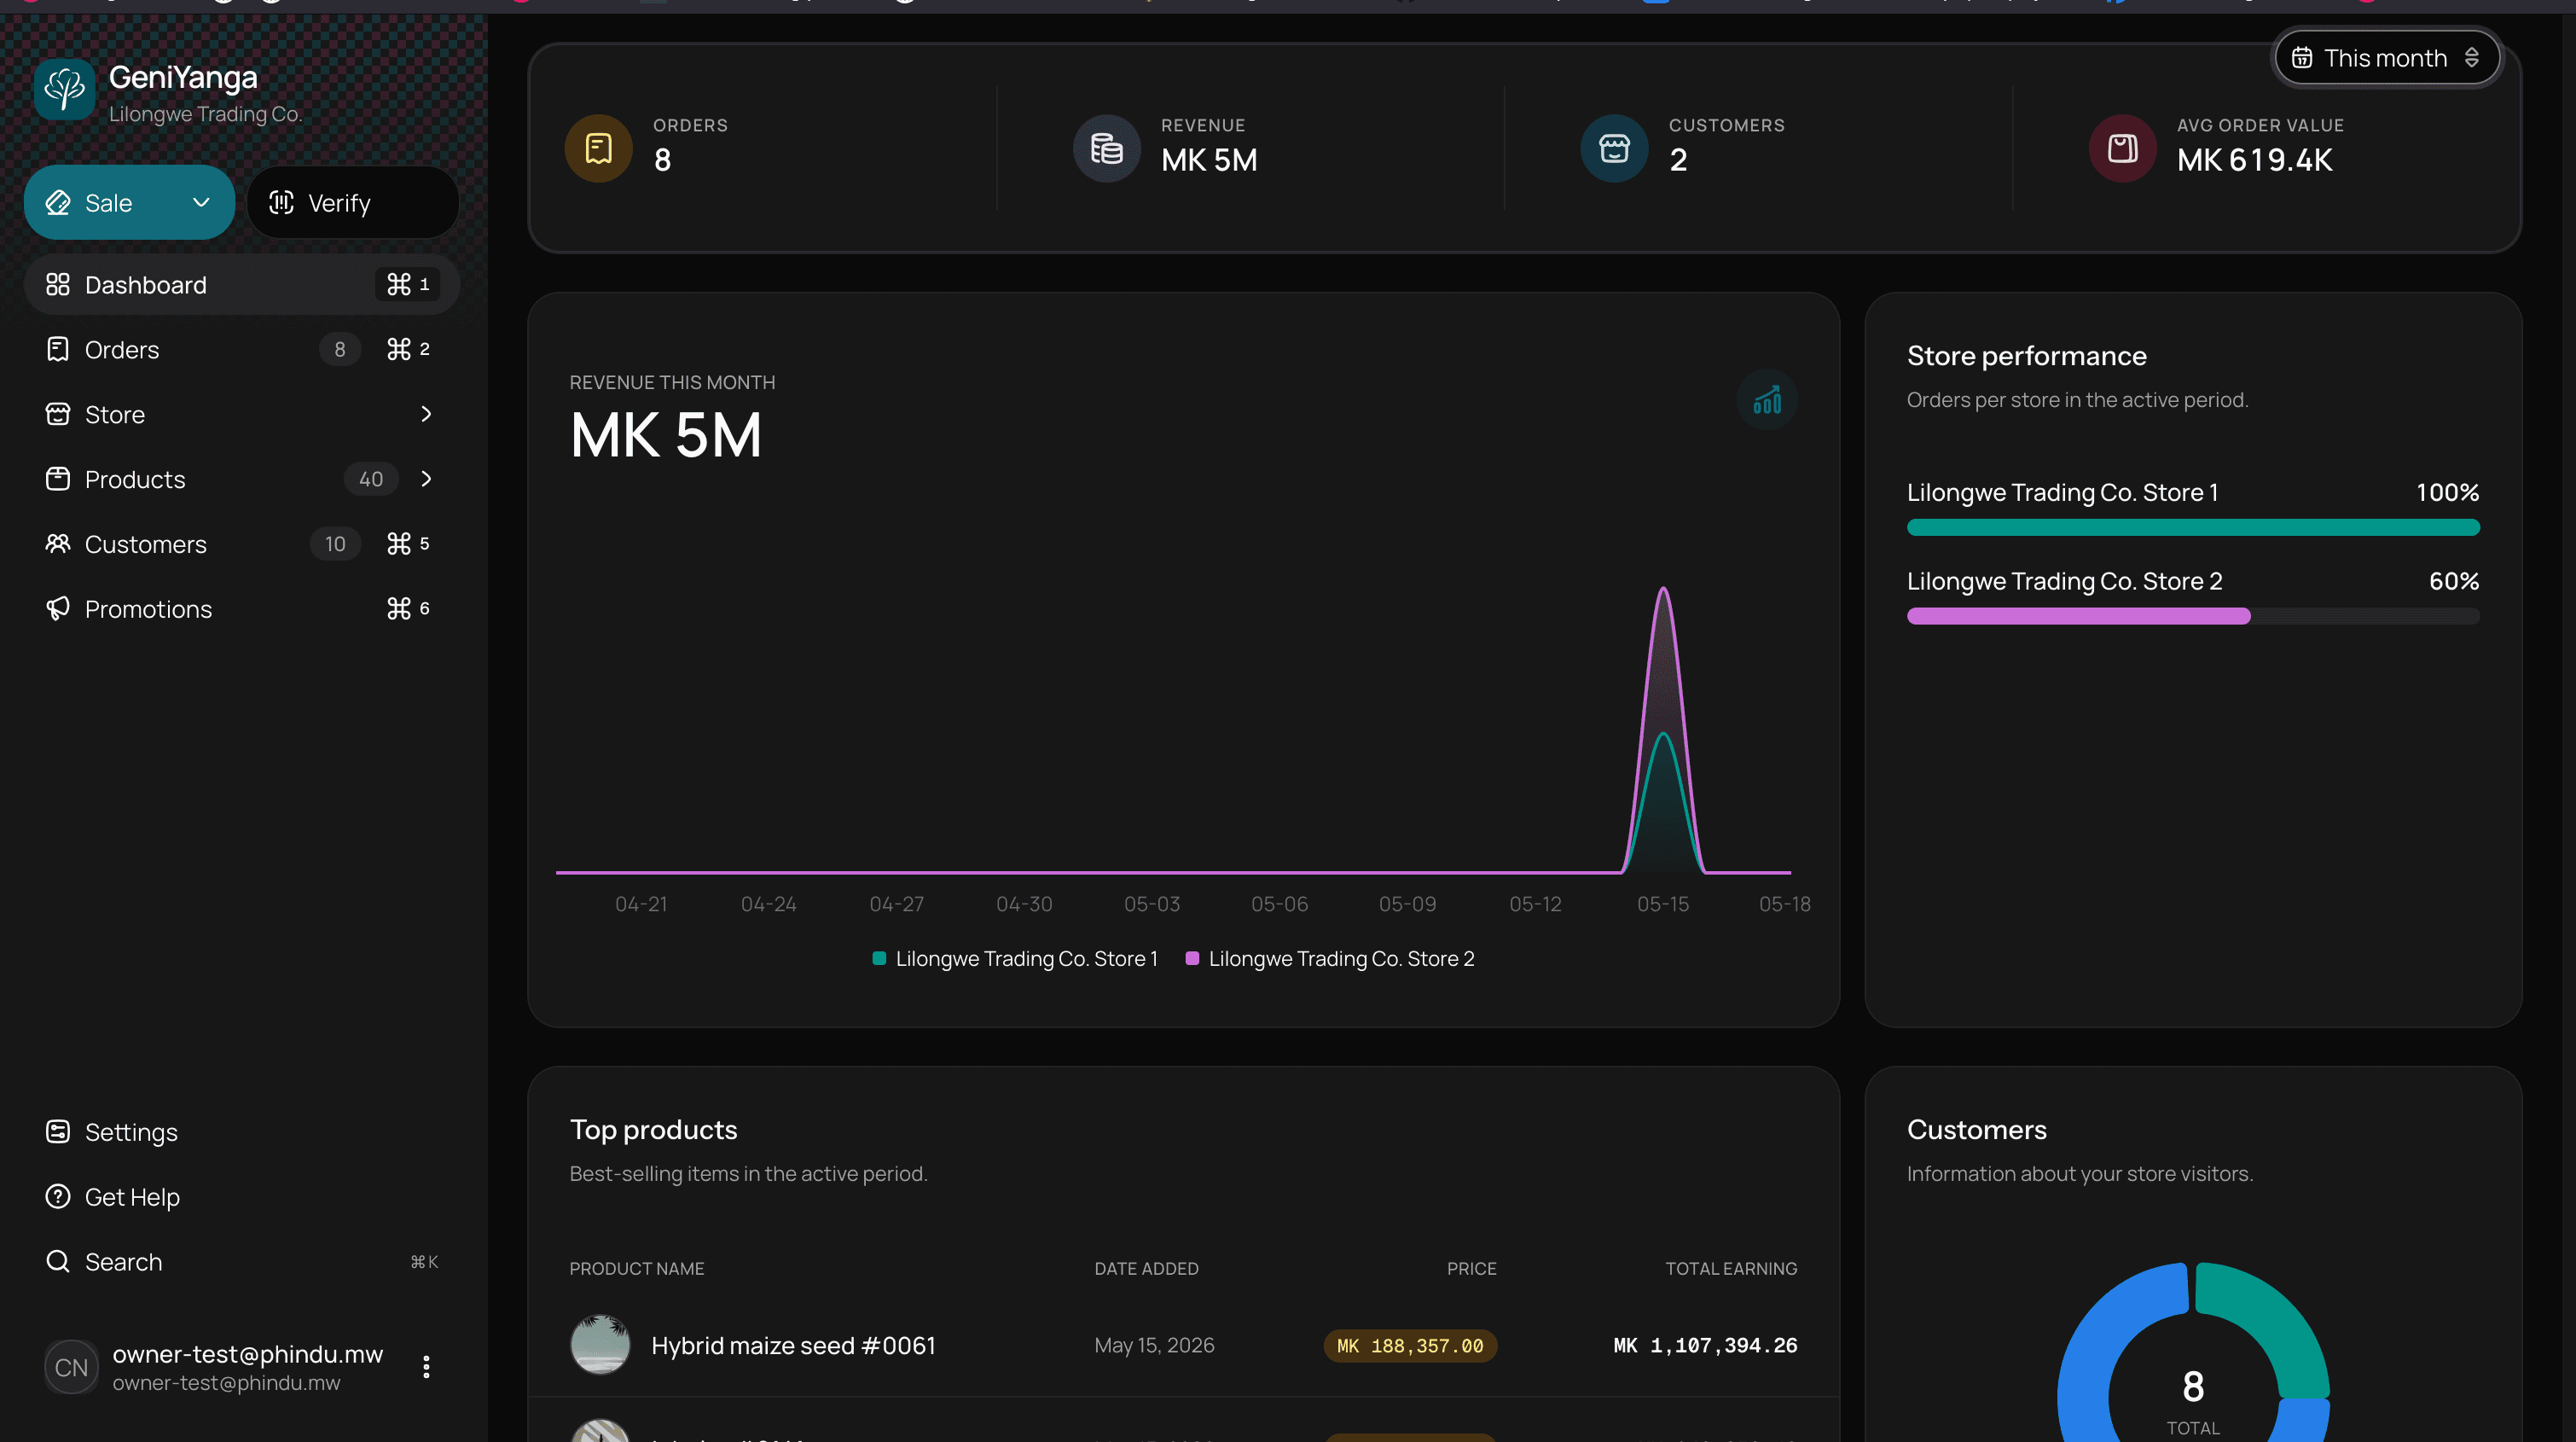Open Get Help from the sidebar
The image size is (2576, 1442).
pyautogui.click(x=241, y=1197)
